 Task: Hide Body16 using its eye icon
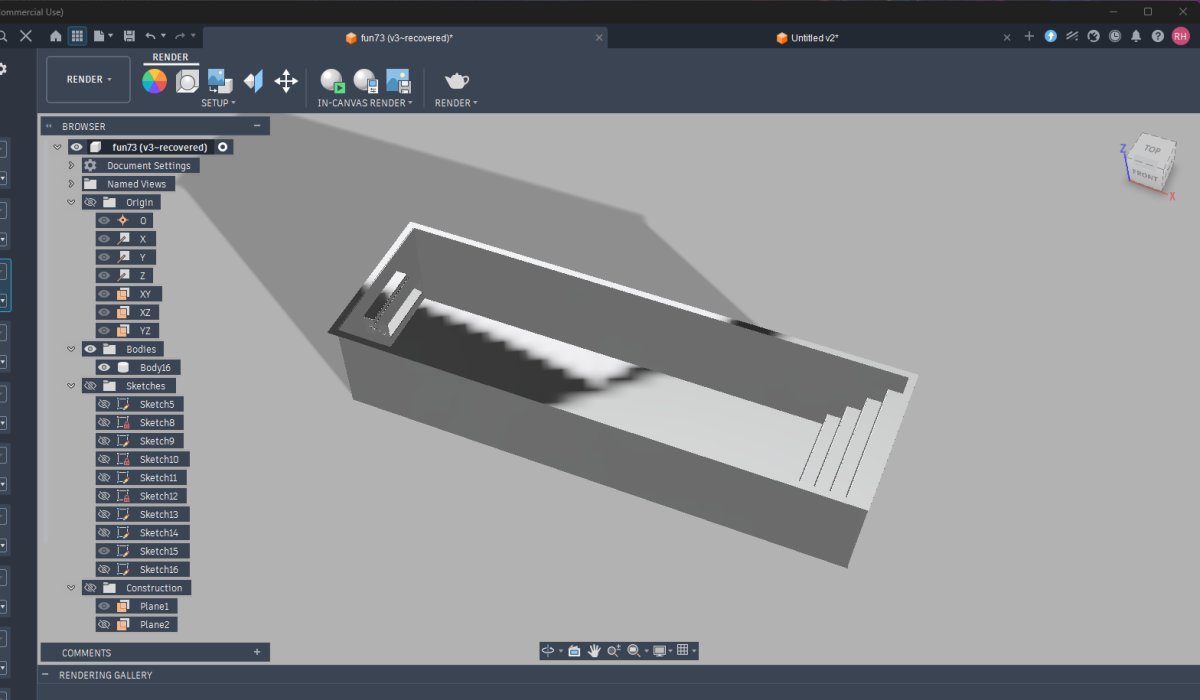click(104, 368)
